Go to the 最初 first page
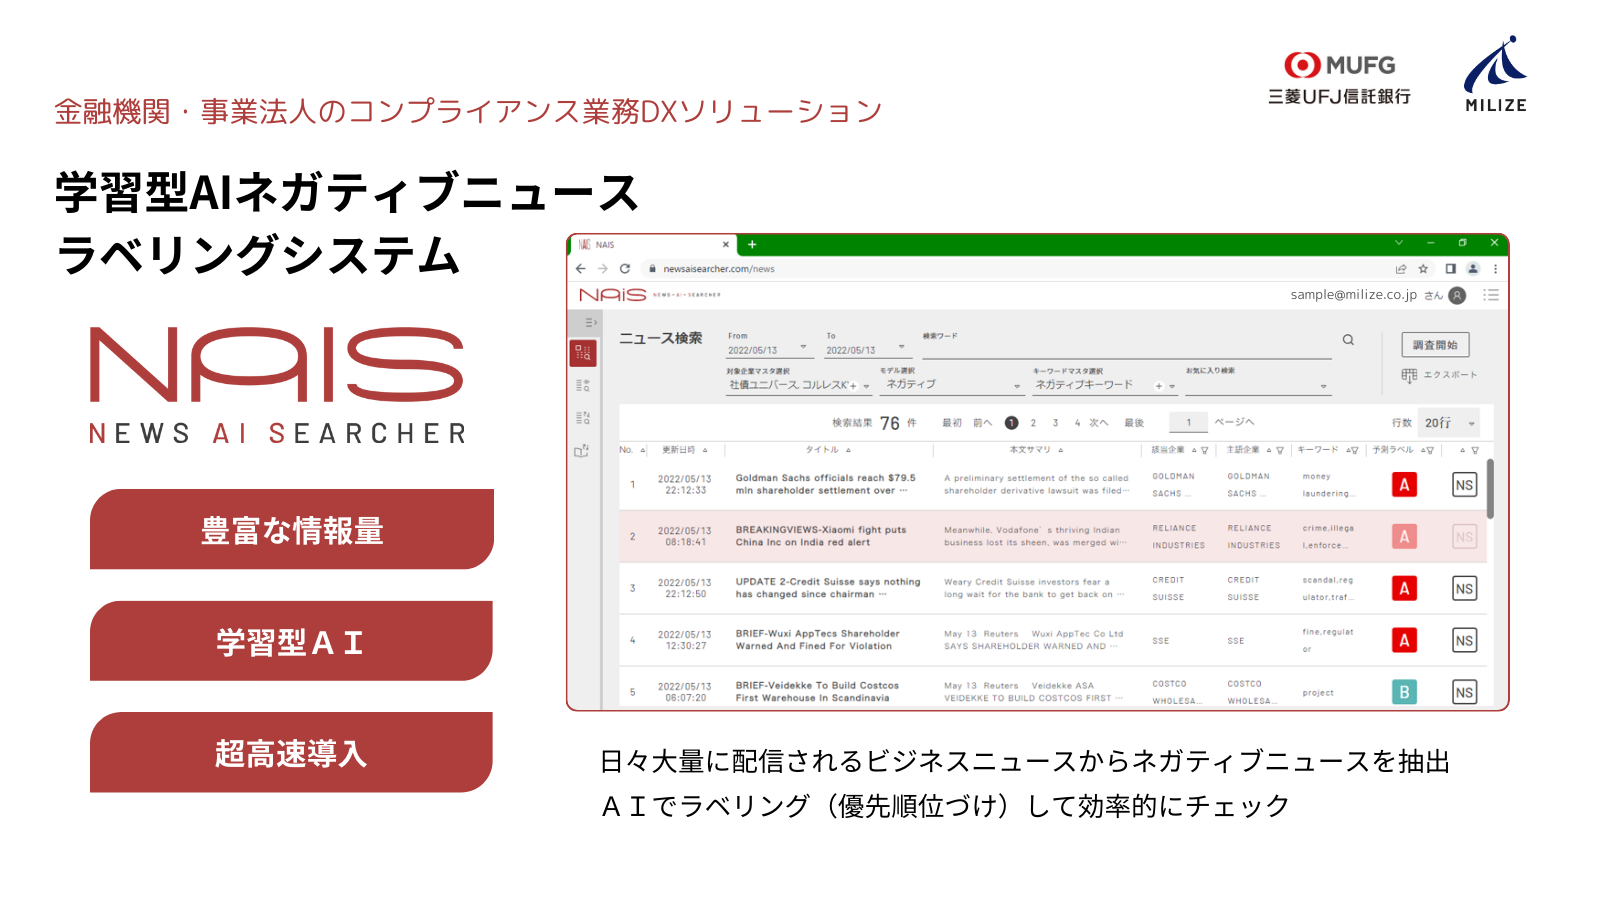Image resolution: width=1600 pixels, height=900 pixels. click(x=952, y=423)
